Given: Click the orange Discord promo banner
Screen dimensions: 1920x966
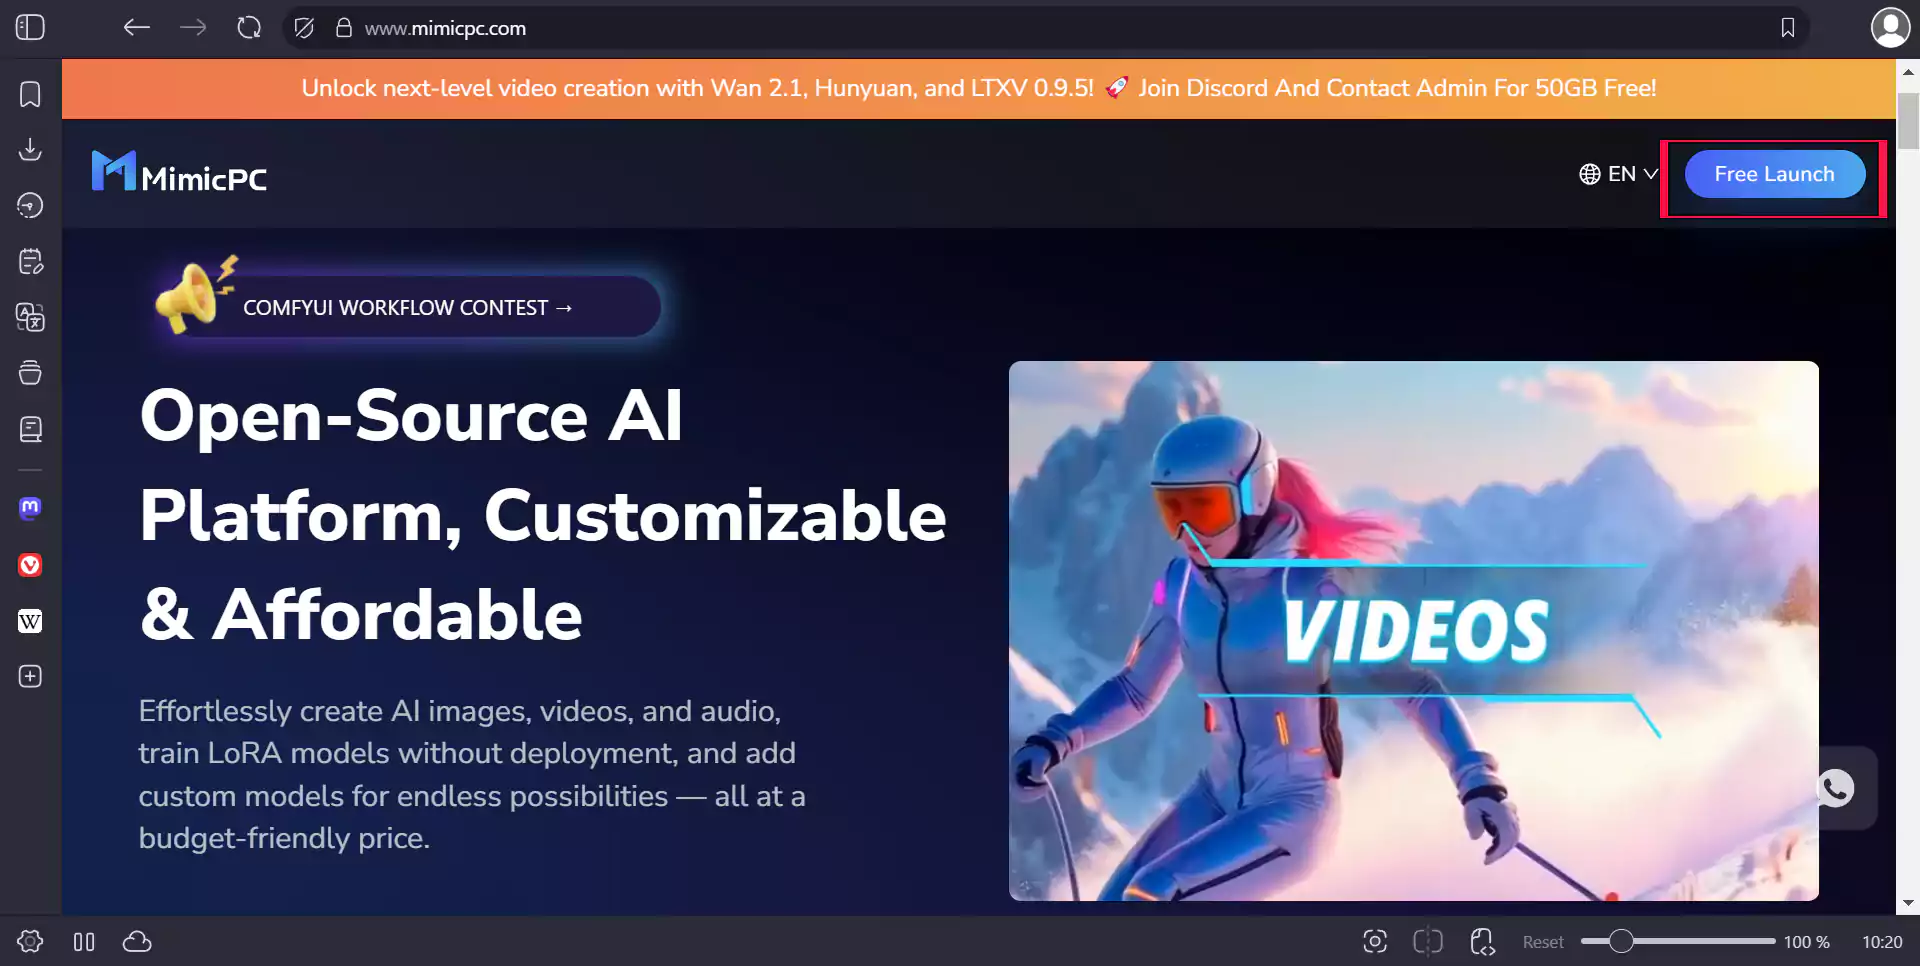Looking at the screenshot, I should pos(978,88).
